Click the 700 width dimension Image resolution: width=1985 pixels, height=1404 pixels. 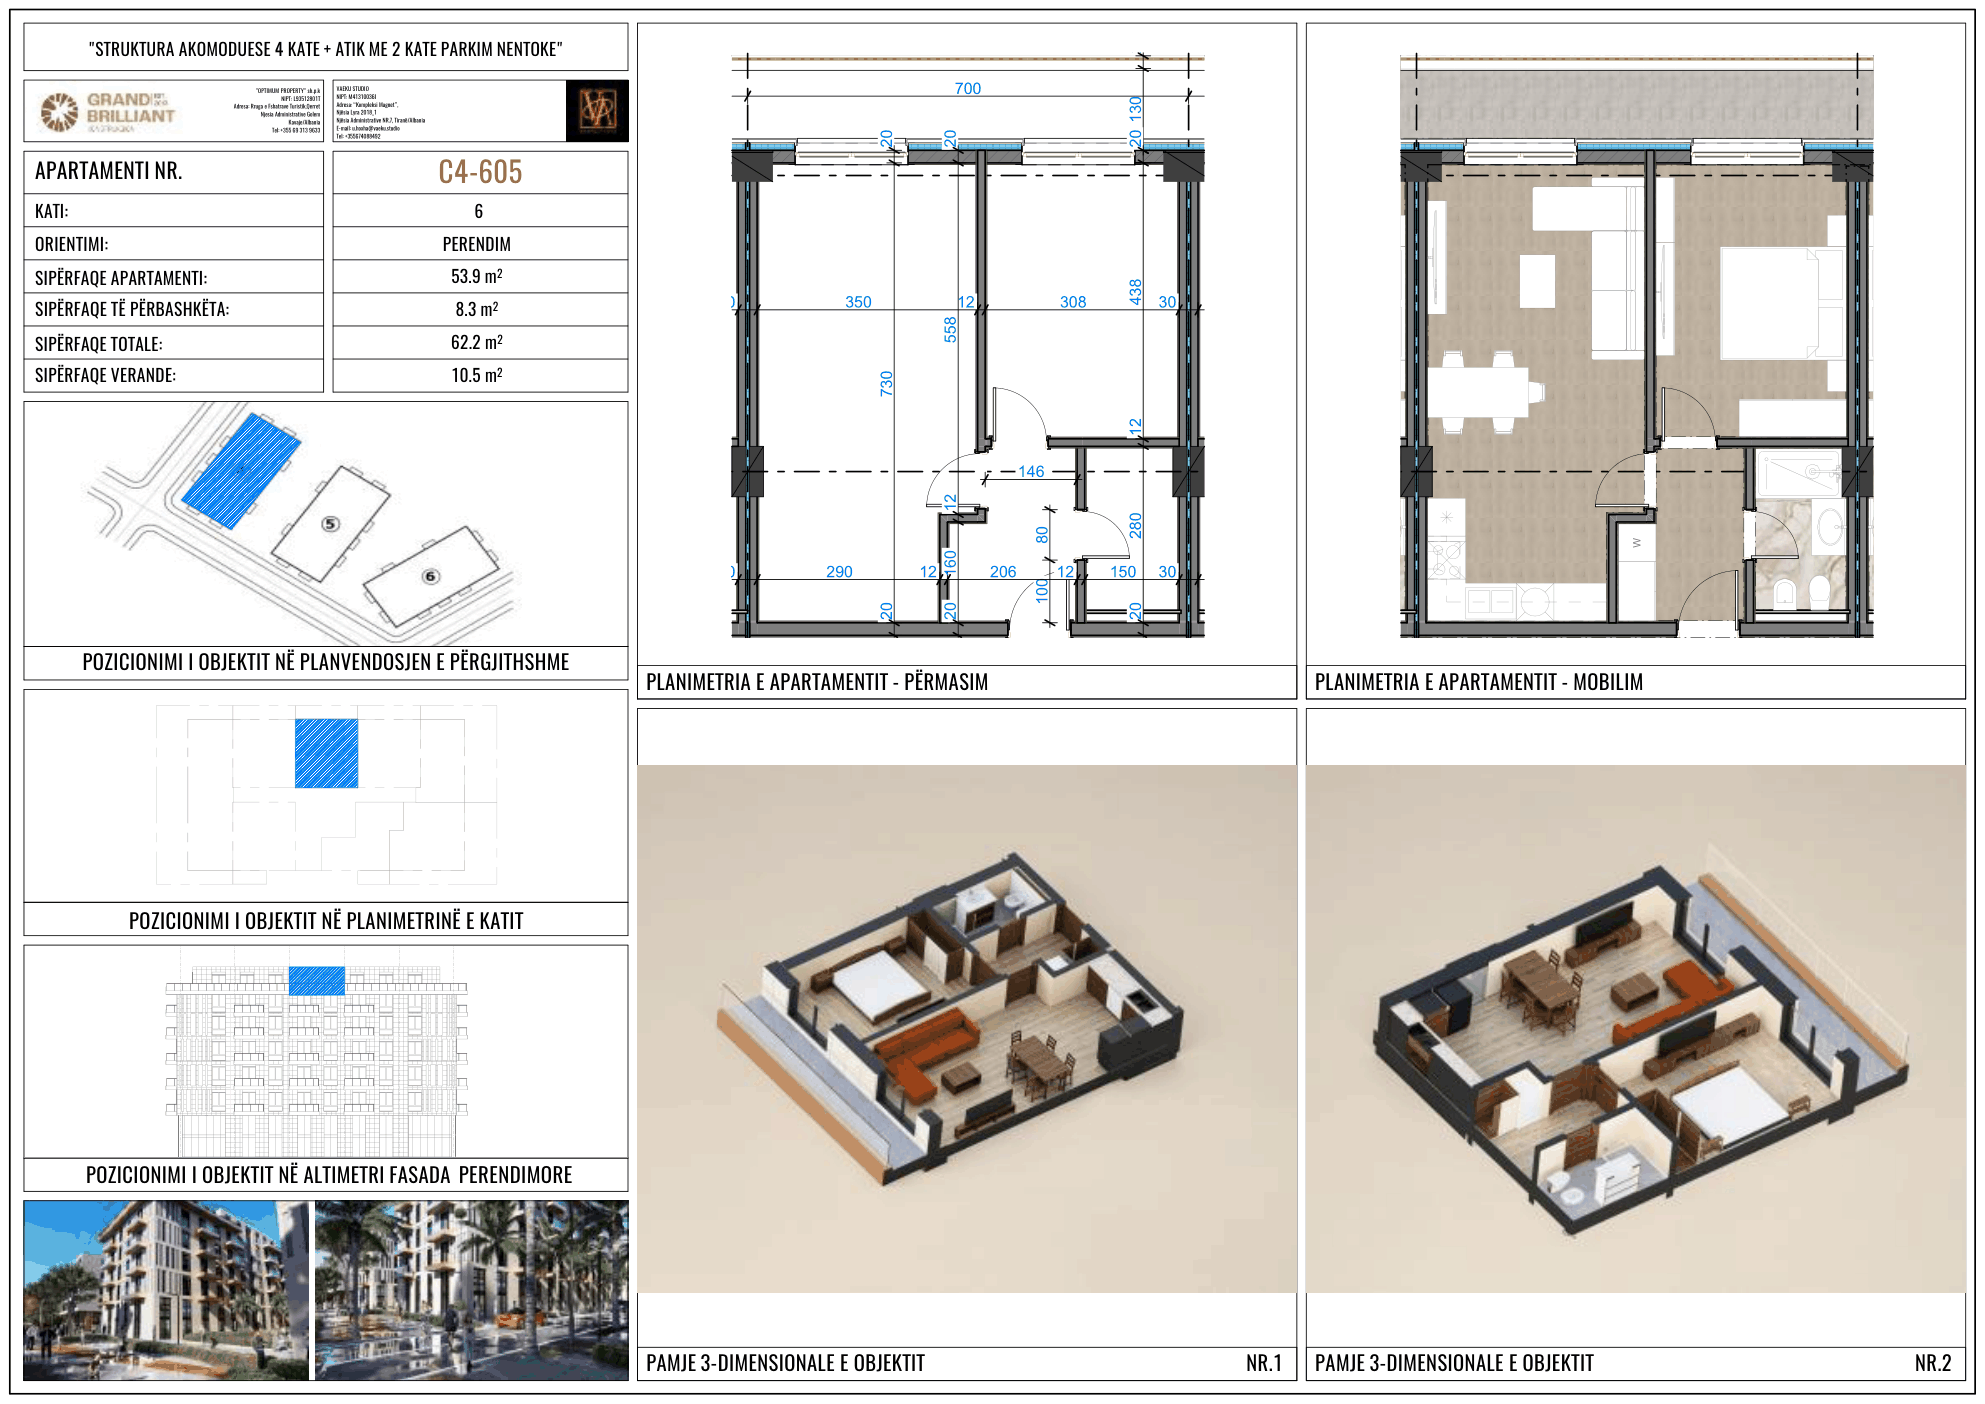click(968, 88)
